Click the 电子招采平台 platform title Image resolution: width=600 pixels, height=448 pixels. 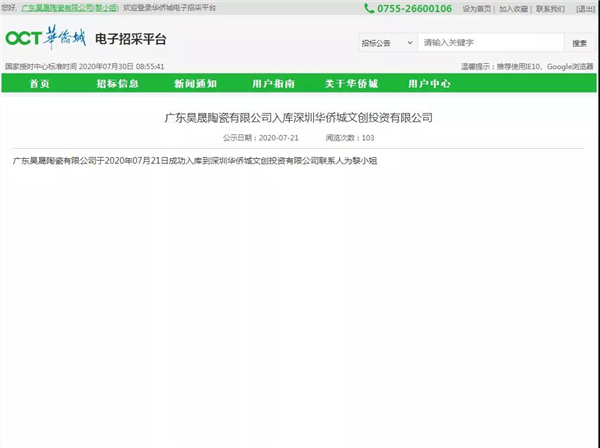(130, 40)
